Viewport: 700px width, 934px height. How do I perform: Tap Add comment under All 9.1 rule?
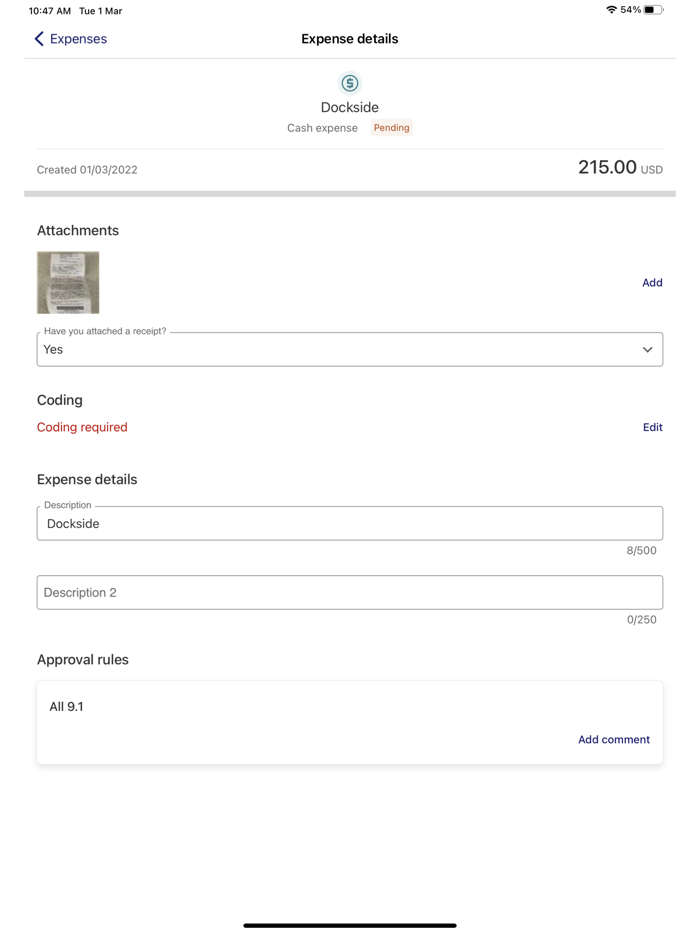tap(614, 739)
